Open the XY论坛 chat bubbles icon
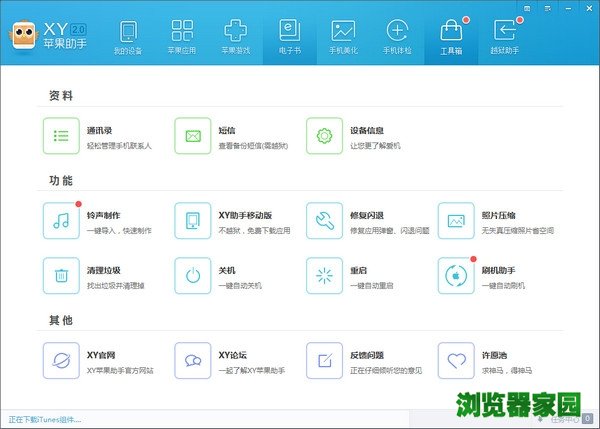600x429 pixels. pos(193,360)
